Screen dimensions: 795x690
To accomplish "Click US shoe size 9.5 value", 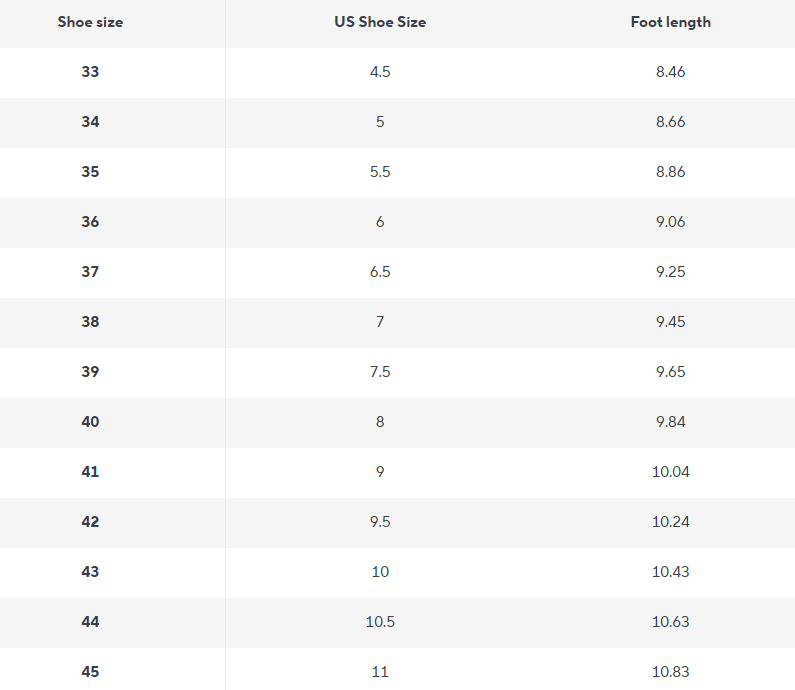I will point(380,522).
